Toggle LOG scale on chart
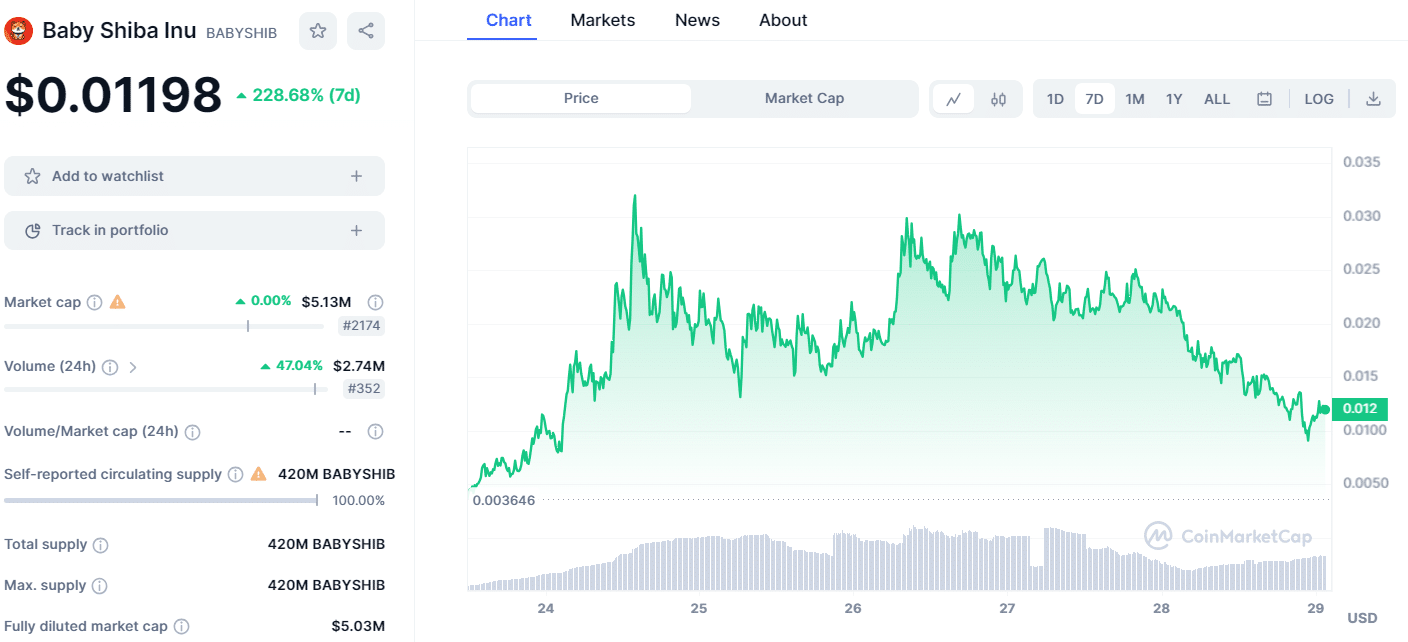The width and height of the screenshot is (1408, 642). pos(1319,99)
